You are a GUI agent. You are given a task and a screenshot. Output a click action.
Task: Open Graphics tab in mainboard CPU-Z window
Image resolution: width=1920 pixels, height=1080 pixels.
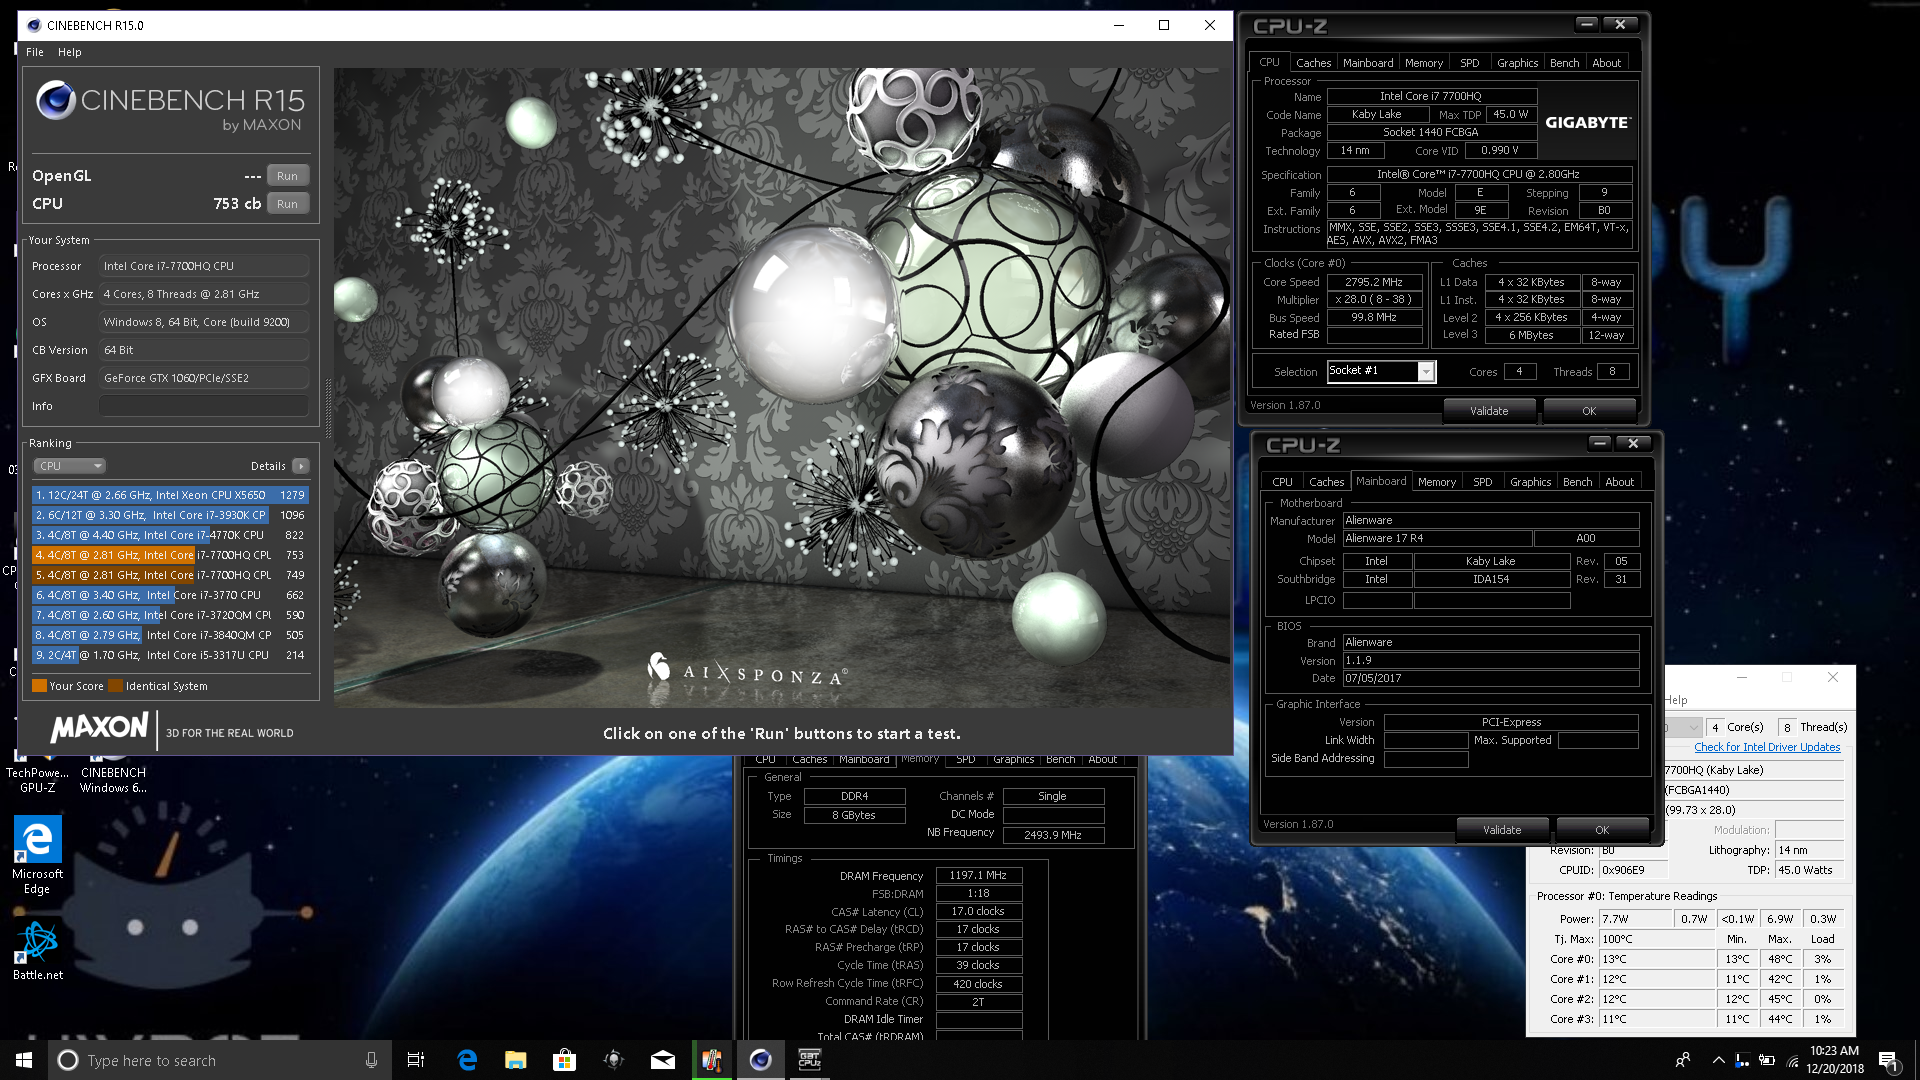coord(1530,482)
